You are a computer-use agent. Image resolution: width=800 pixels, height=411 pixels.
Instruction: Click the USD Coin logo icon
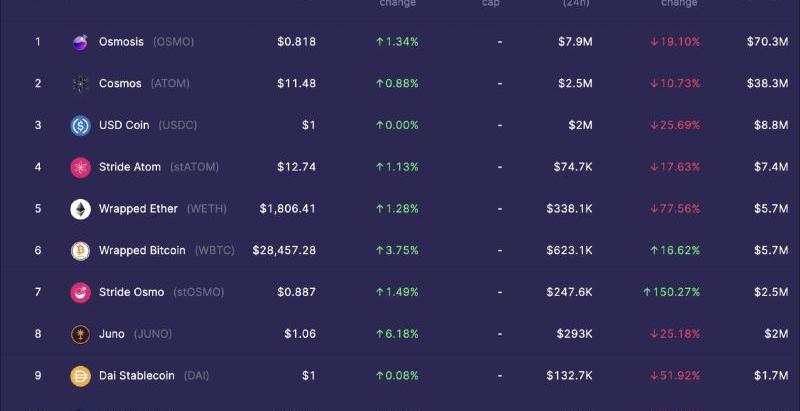(x=80, y=126)
